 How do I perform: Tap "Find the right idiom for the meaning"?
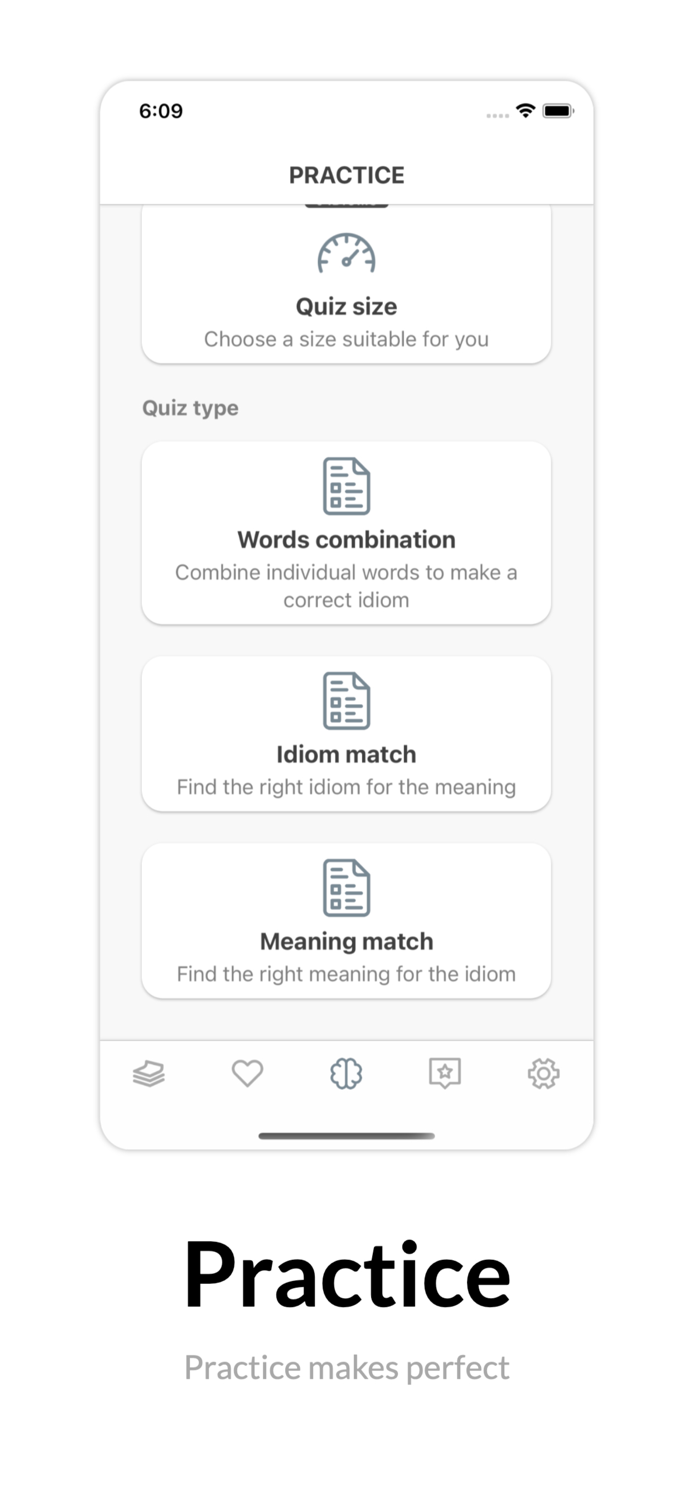click(x=346, y=787)
